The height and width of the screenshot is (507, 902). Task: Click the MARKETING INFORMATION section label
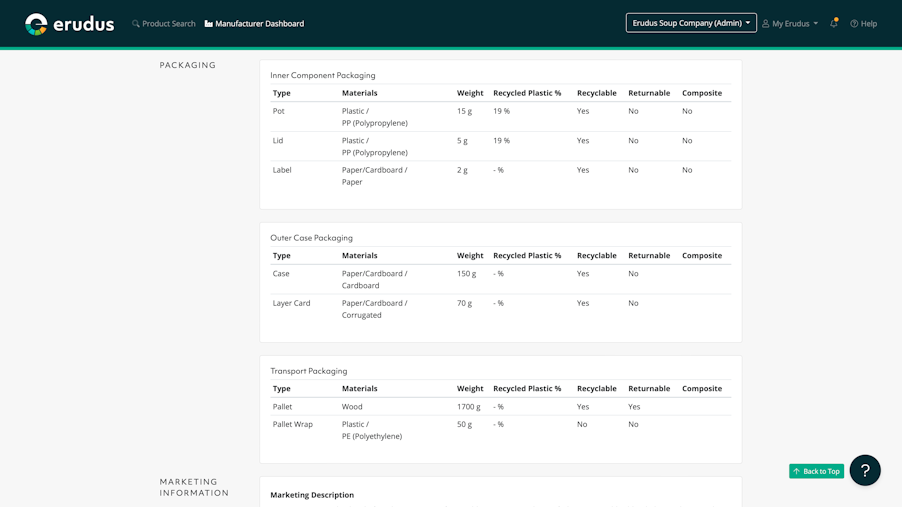[x=194, y=487]
